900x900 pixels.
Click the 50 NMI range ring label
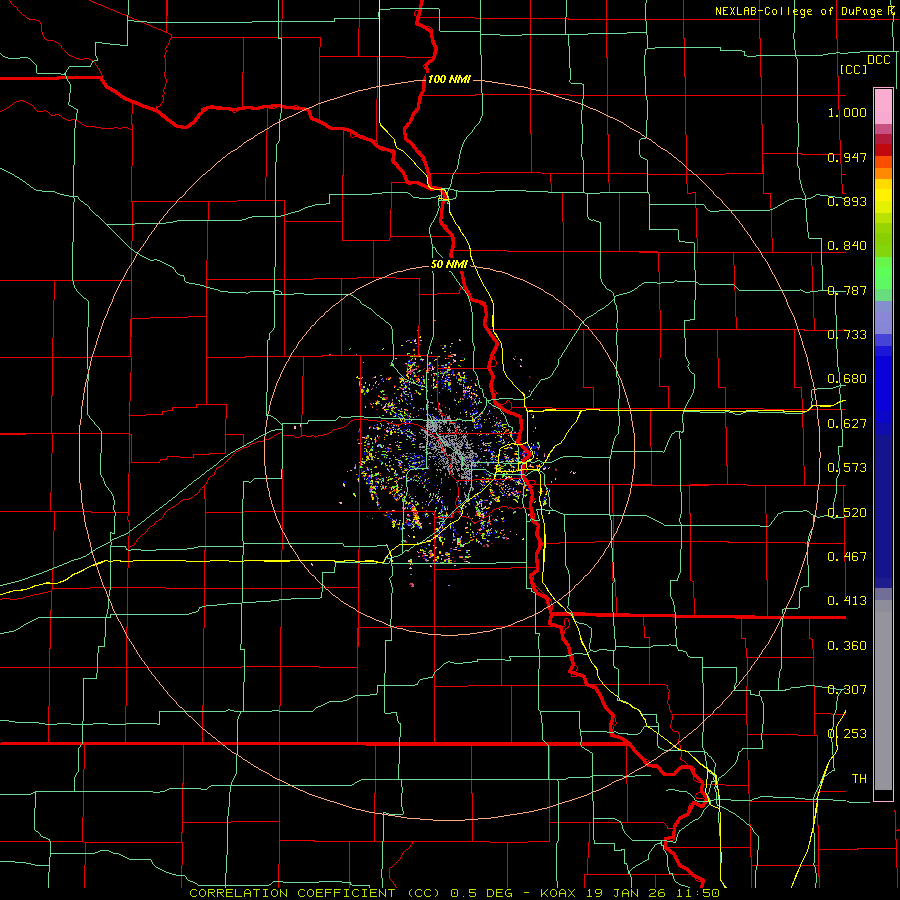point(449,265)
